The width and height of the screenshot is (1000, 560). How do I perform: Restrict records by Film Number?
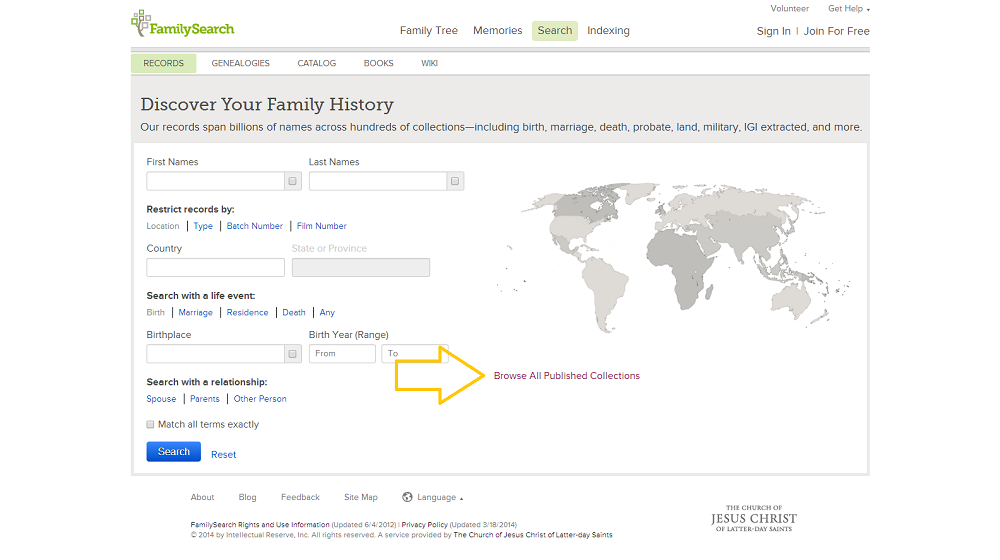click(x=321, y=226)
